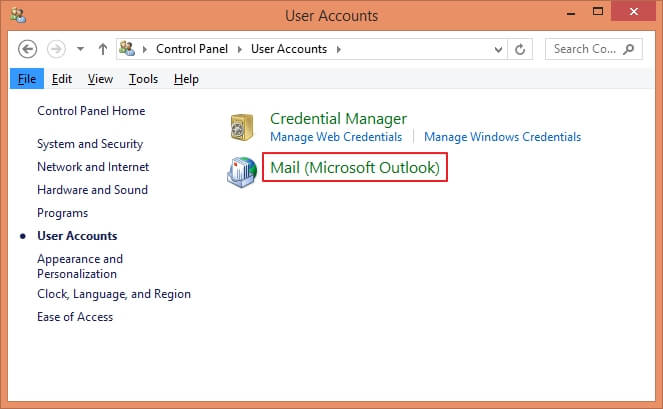Open the File menu

[27, 79]
